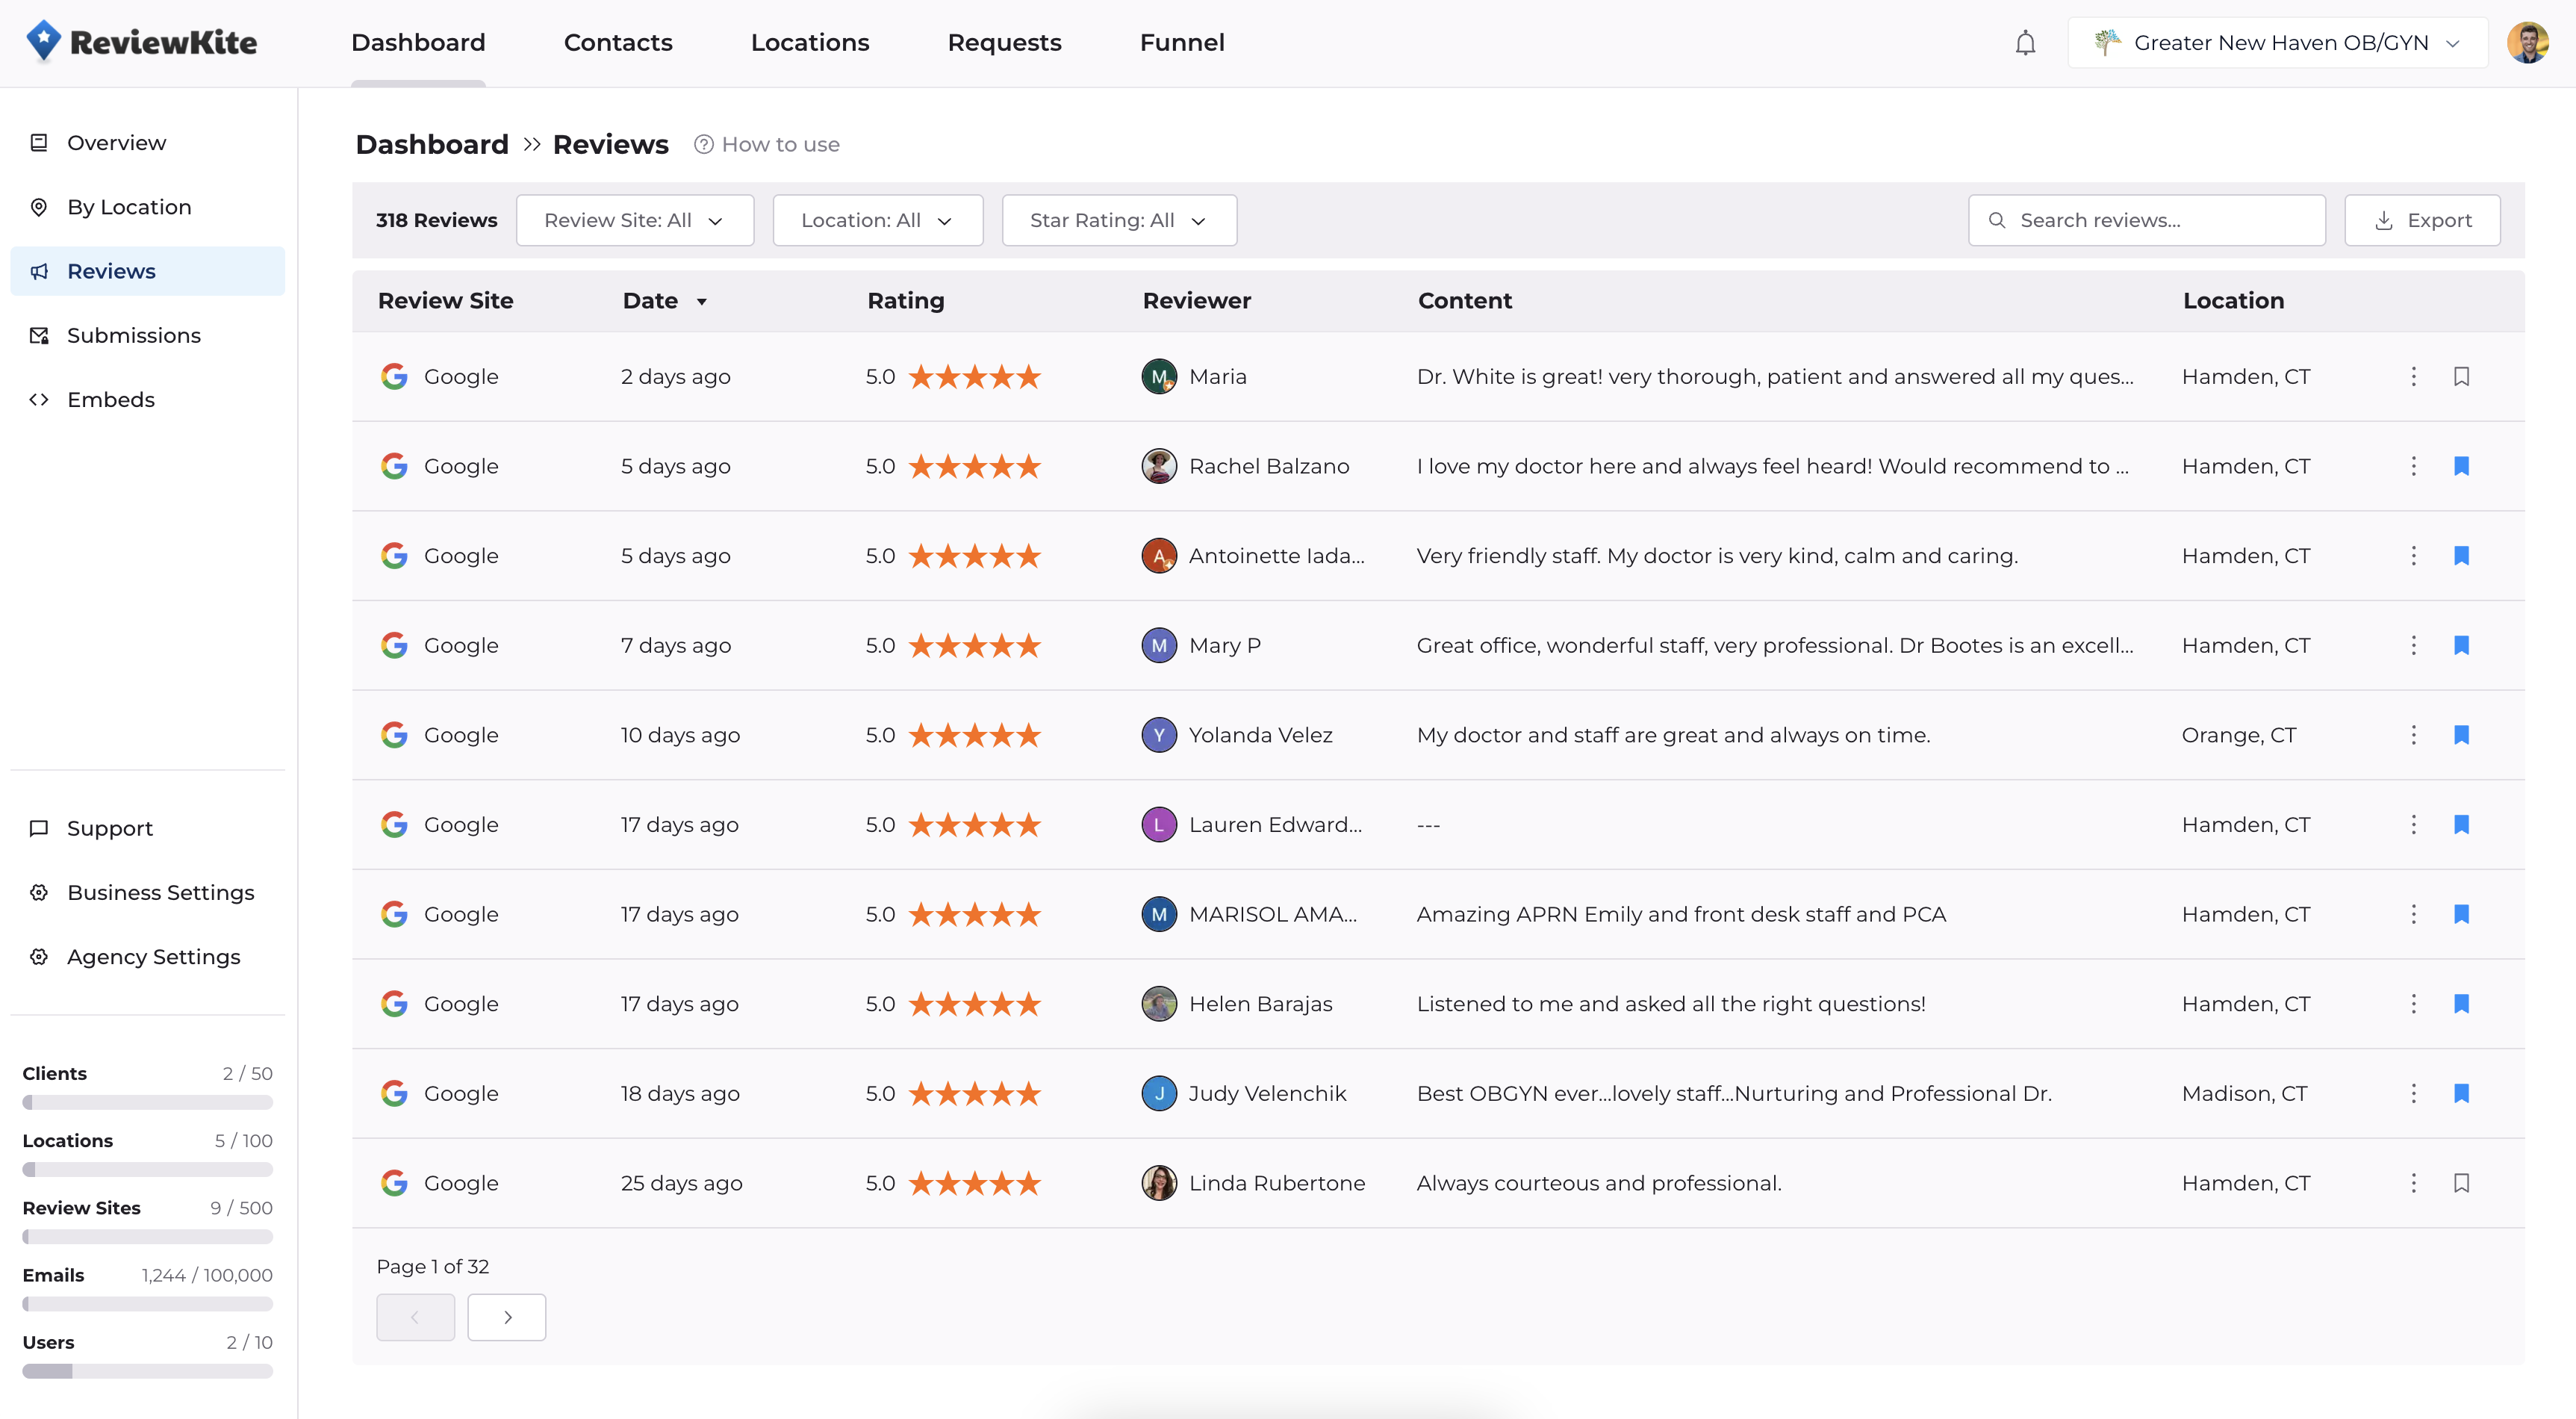This screenshot has width=2576, height=1419.
Task: Bookmark Maria's review
Action: 2462,377
